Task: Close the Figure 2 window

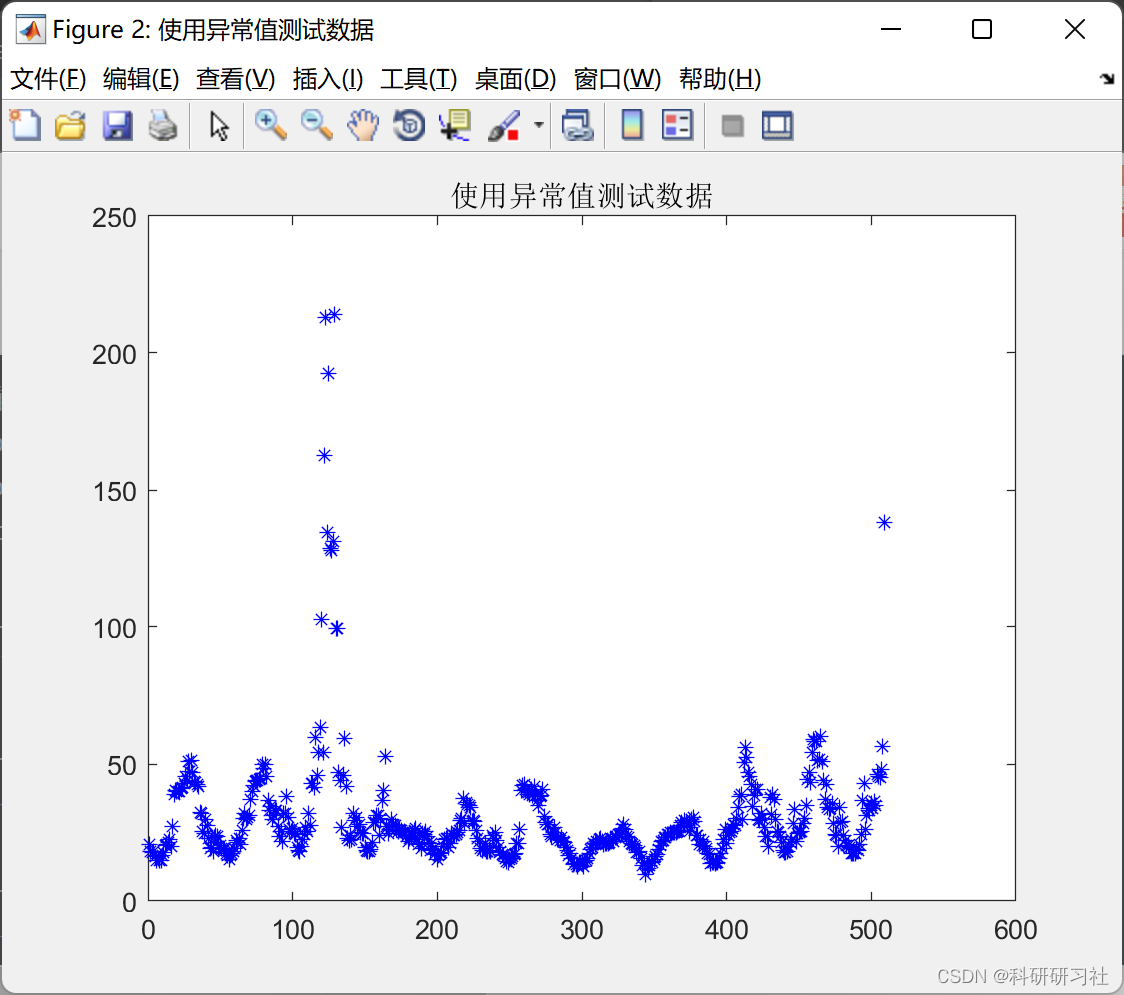Action: [x=1075, y=29]
